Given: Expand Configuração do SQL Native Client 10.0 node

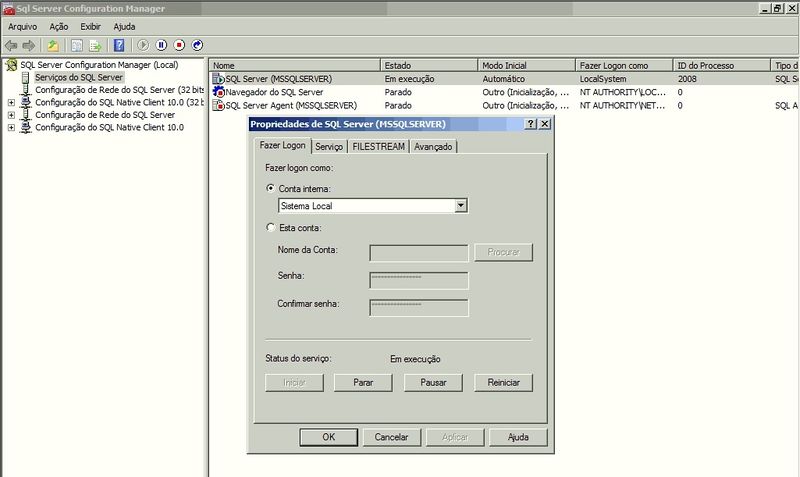Looking at the screenshot, I should coord(11,128).
